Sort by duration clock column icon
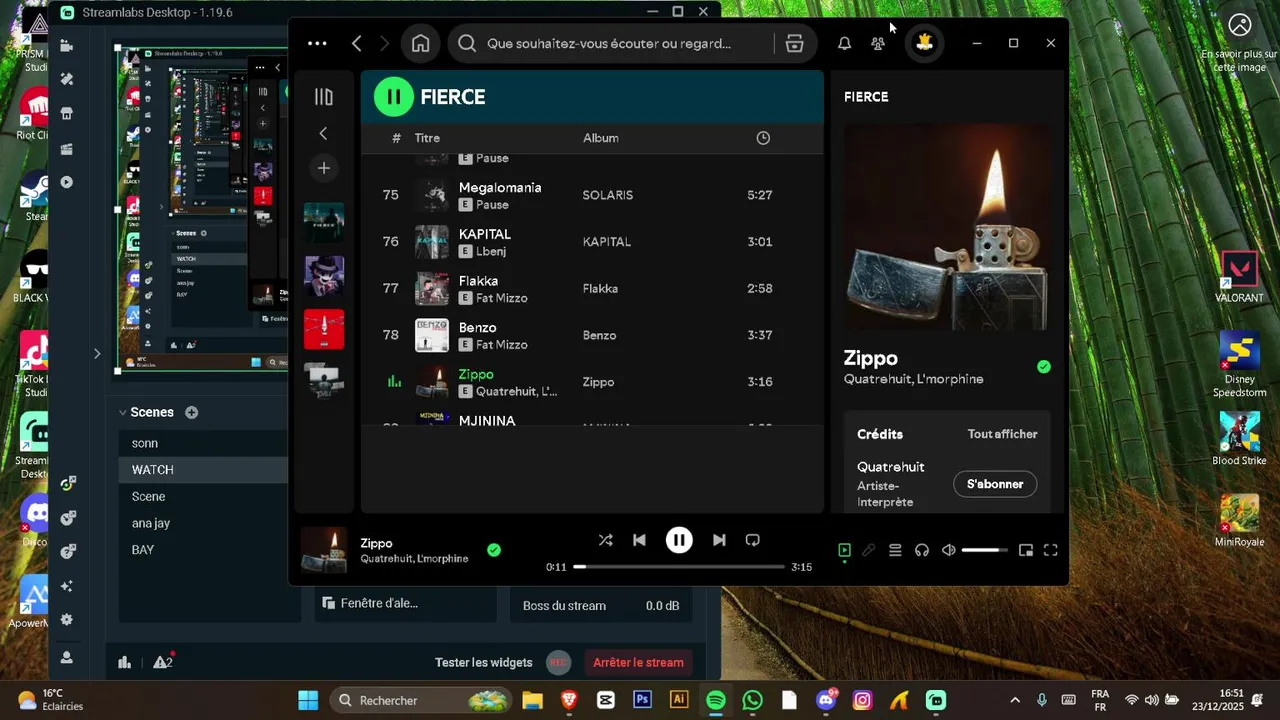 pos(763,138)
